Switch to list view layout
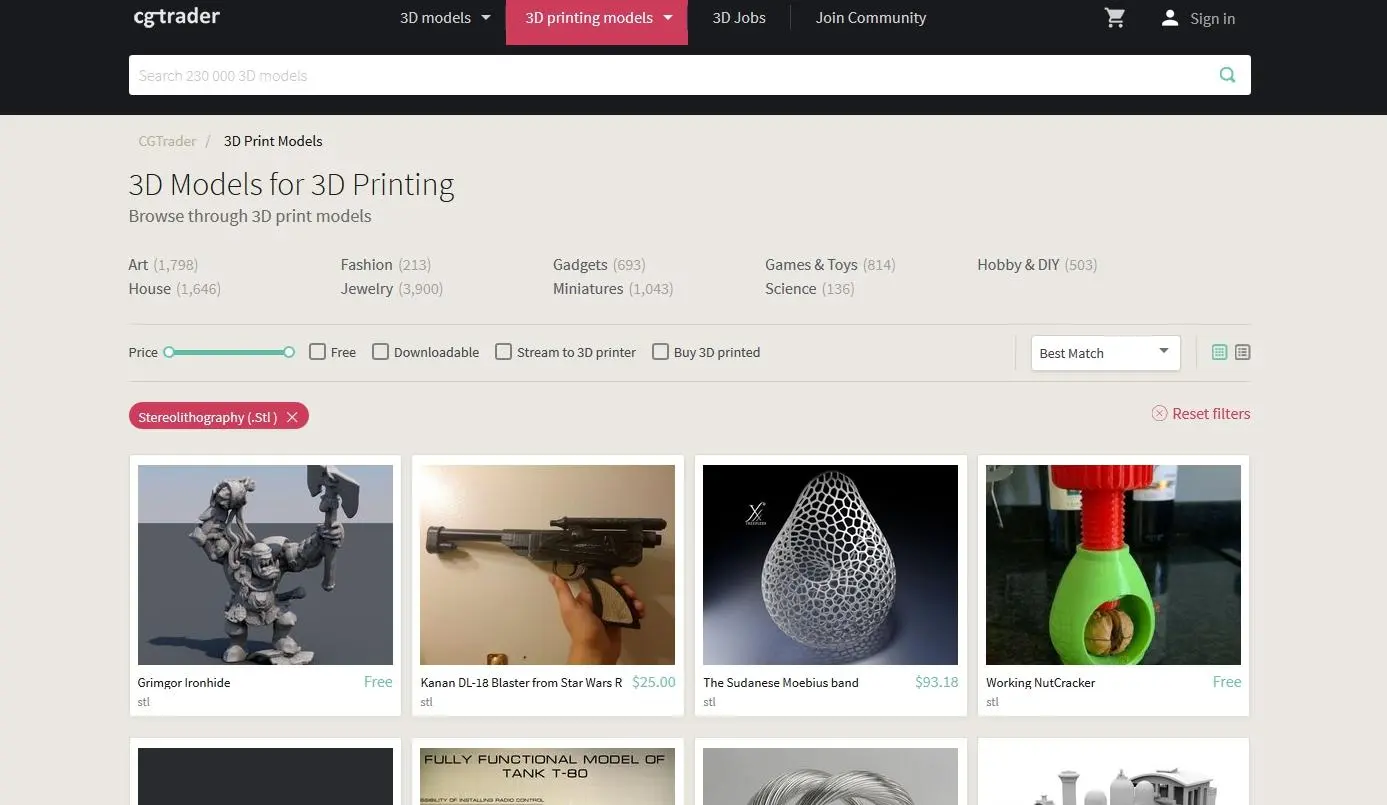This screenshot has width=1387, height=805. [x=1242, y=352]
